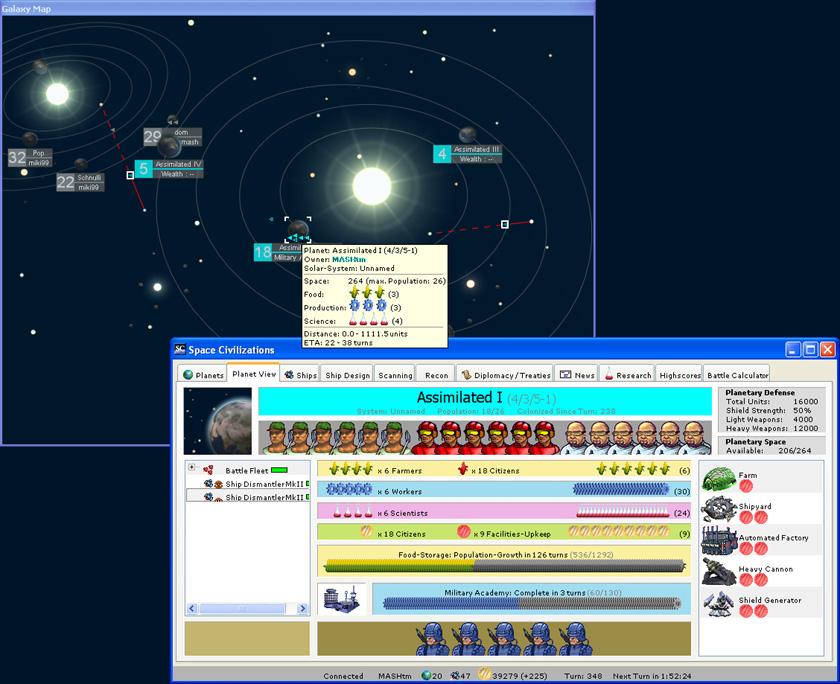Viewport: 840px width, 684px height.
Task: Click the first bald scientist portrait
Action: 575,438
